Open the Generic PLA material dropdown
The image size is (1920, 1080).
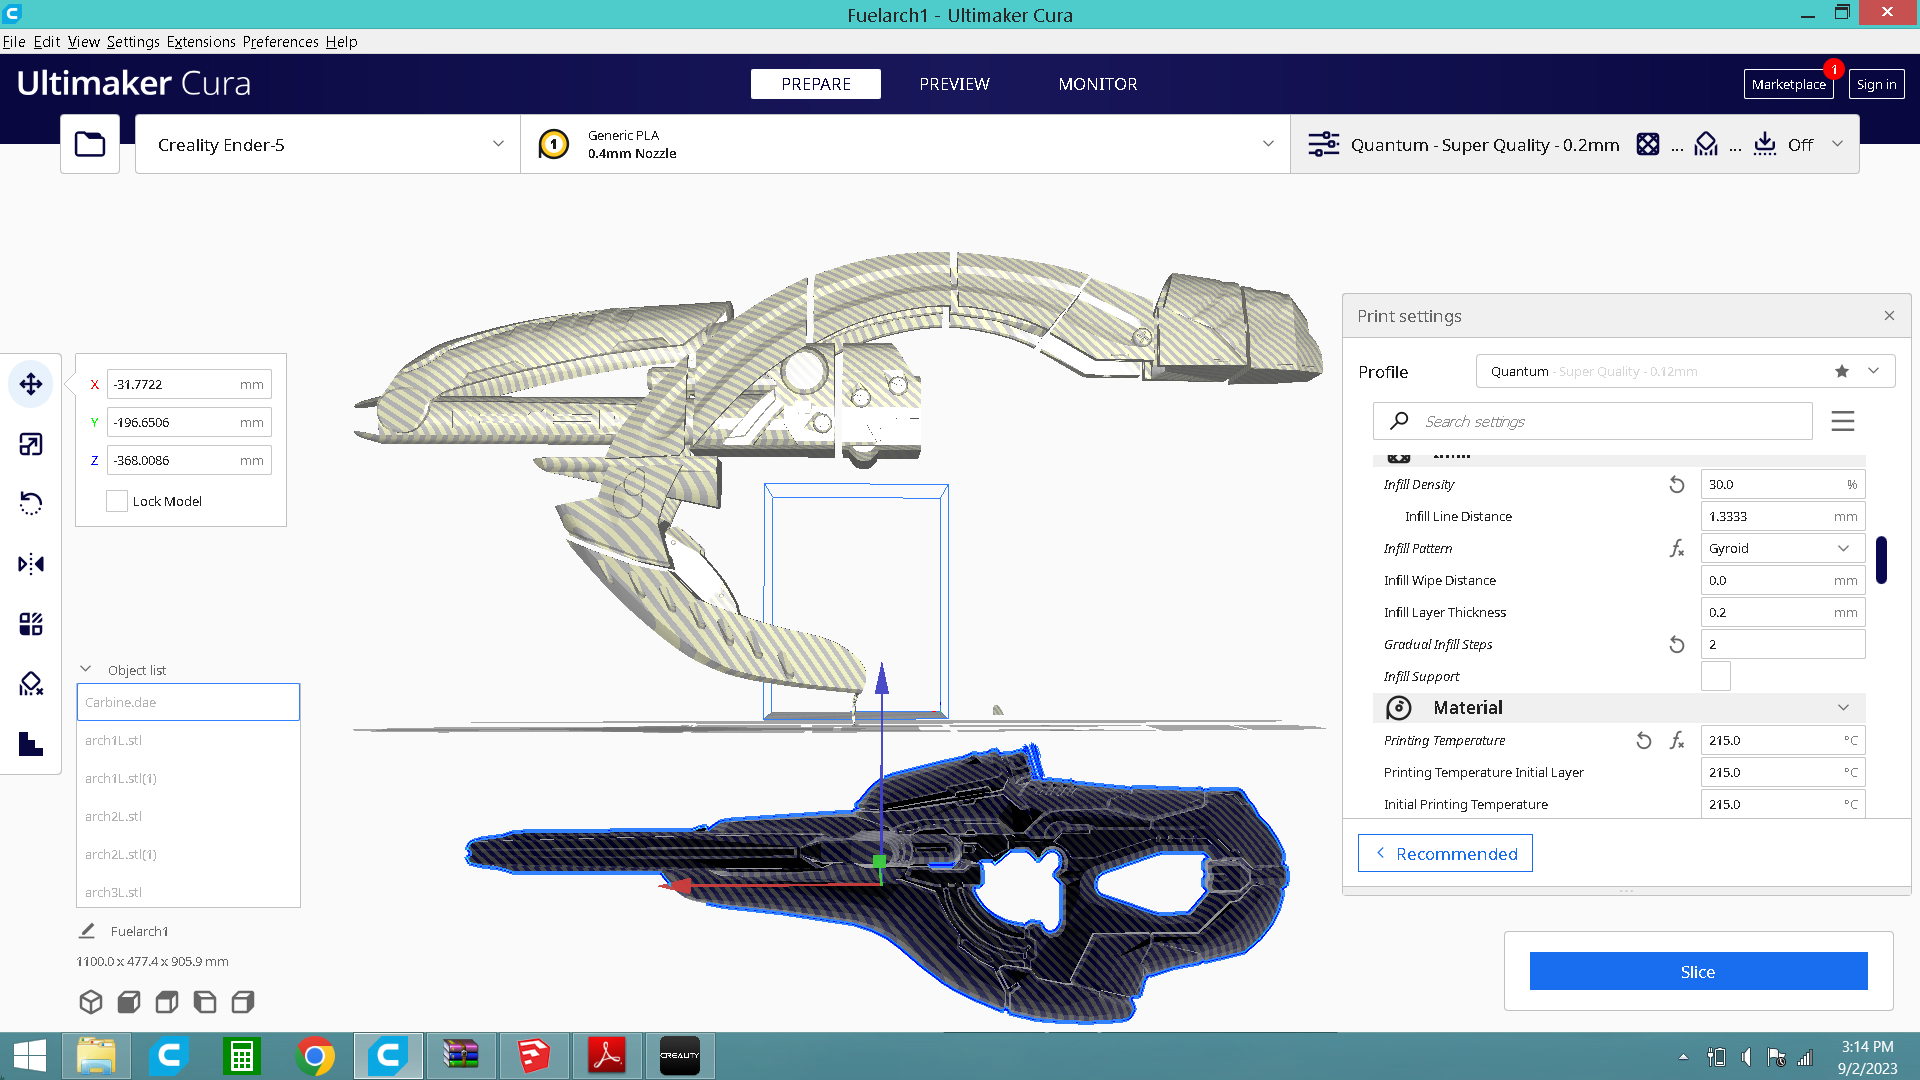pos(905,144)
